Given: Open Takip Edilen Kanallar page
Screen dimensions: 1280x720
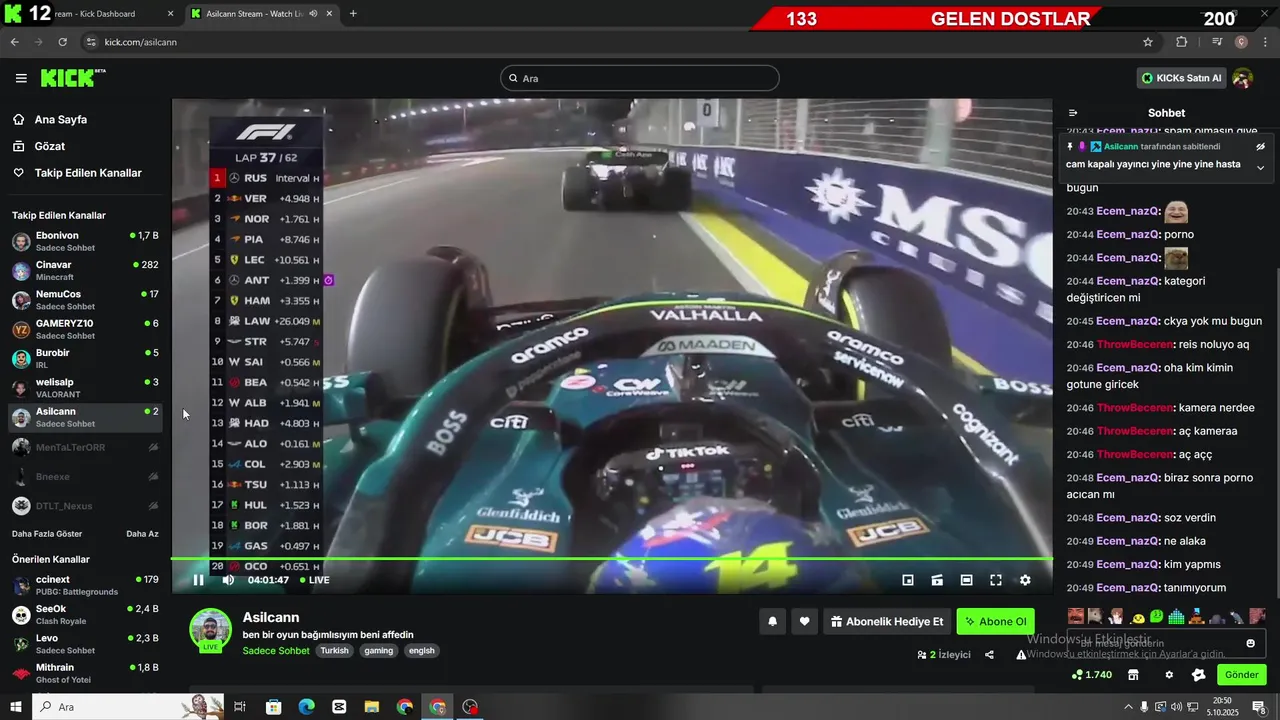Looking at the screenshot, I should coord(78,173).
